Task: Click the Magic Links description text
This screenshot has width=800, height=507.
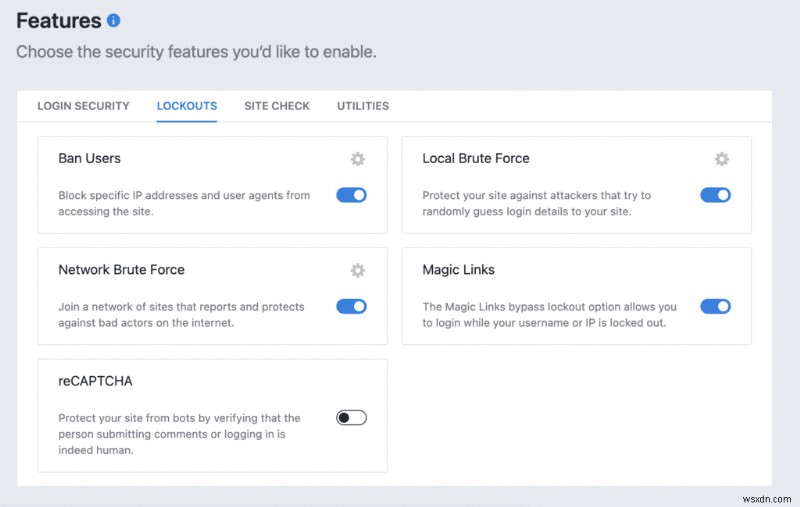Action: (549, 315)
